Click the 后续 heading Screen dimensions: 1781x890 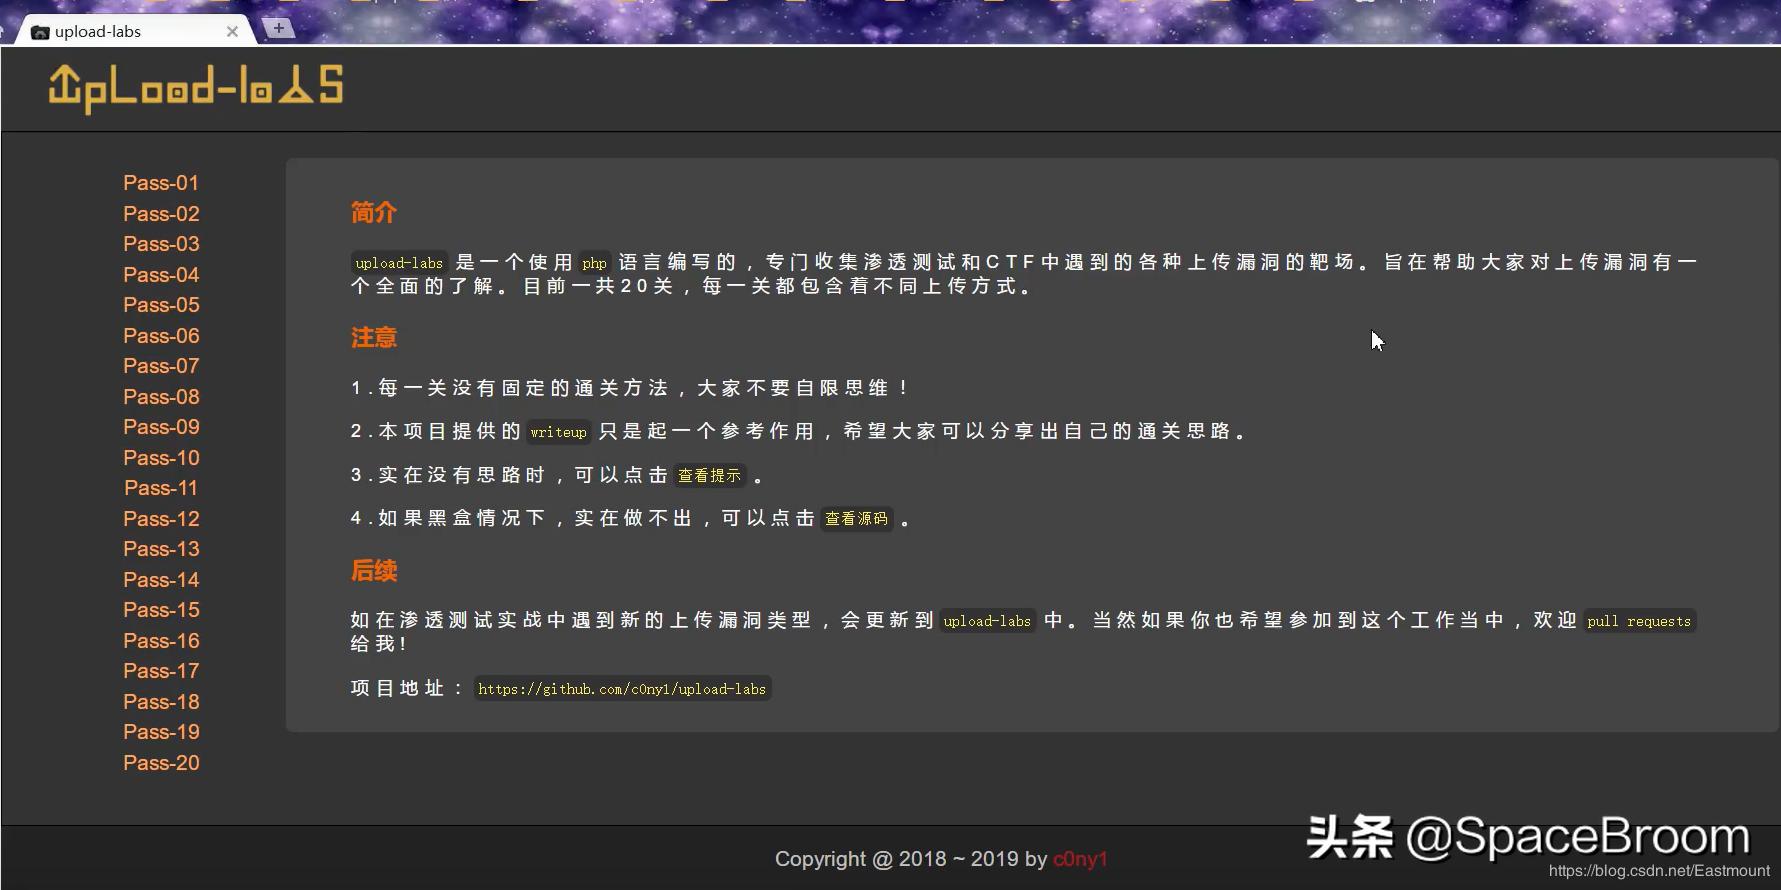(x=374, y=571)
